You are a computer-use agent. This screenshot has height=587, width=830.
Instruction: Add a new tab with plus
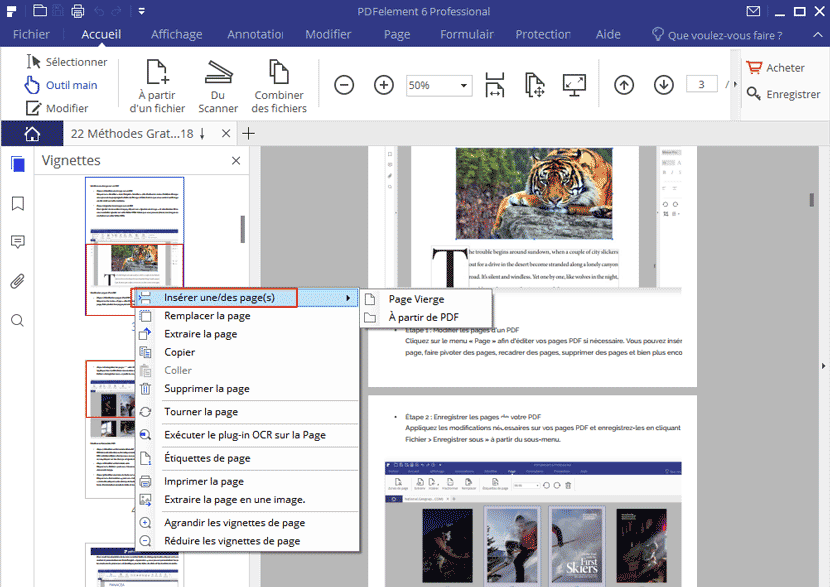point(248,133)
